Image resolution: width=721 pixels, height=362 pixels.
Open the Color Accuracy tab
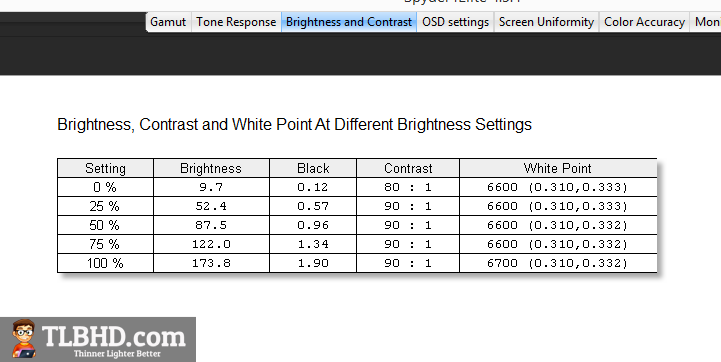[644, 22]
